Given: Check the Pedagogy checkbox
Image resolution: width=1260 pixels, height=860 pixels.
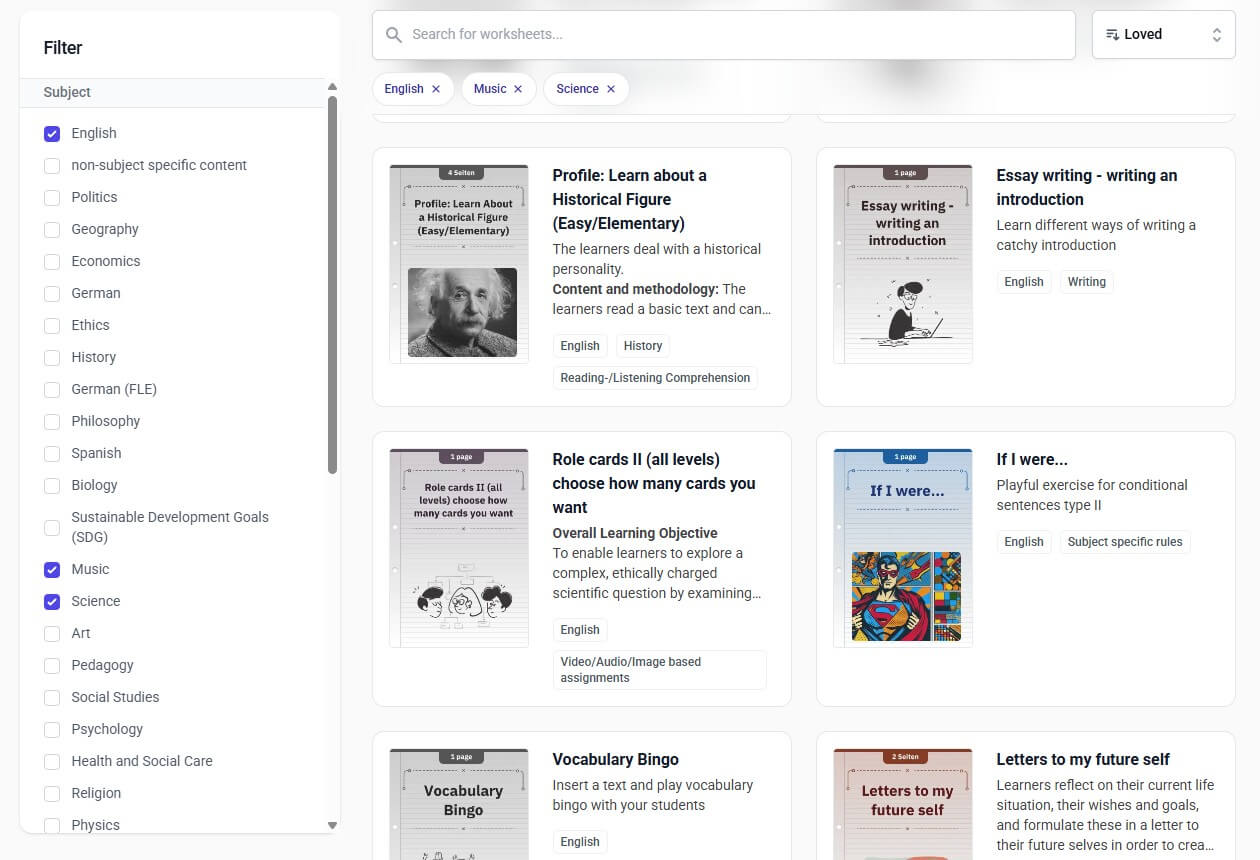Looking at the screenshot, I should 52,665.
